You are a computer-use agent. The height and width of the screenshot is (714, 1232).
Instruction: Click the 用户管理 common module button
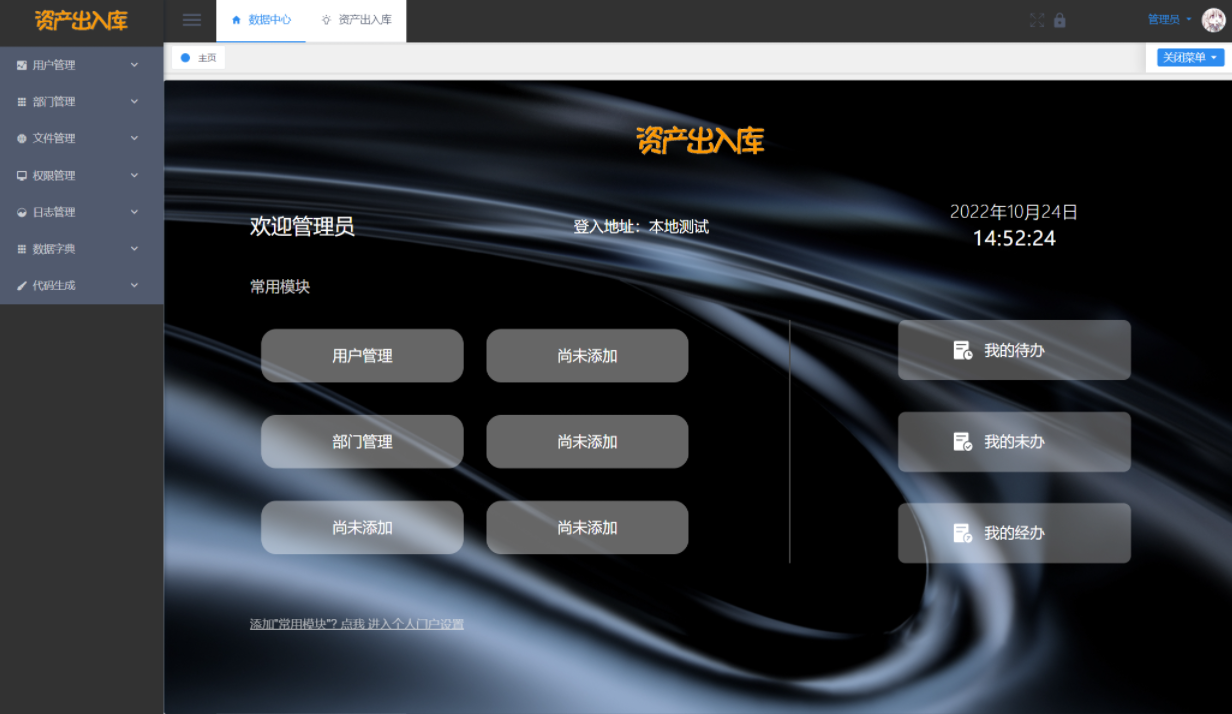(362, 356)
